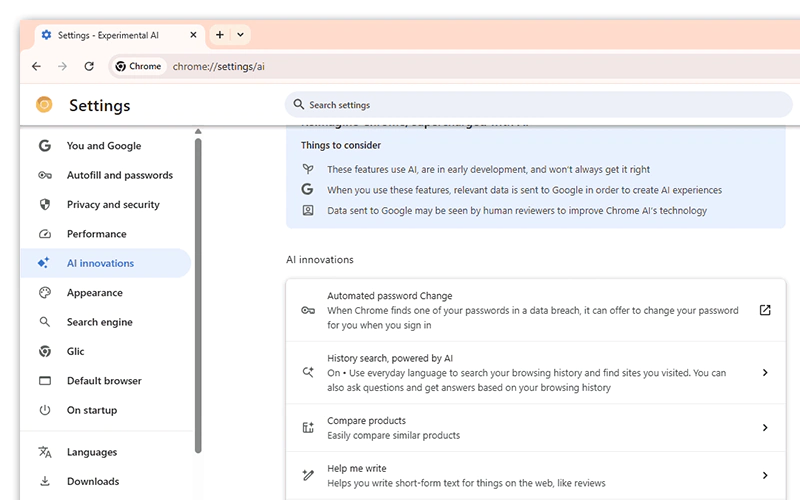
Task: Click the browser back arrow
Action: point(37,66)
